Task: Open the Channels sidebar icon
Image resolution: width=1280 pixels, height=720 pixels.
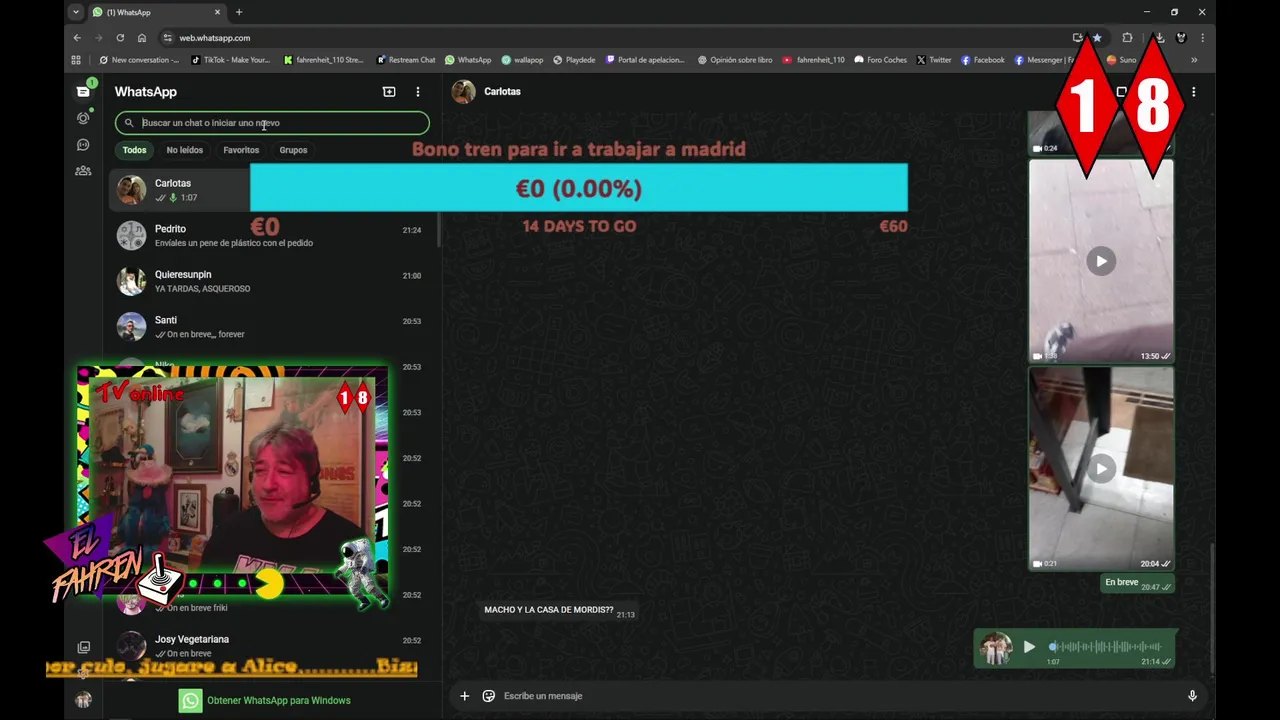Action: (x=83, y=145)
